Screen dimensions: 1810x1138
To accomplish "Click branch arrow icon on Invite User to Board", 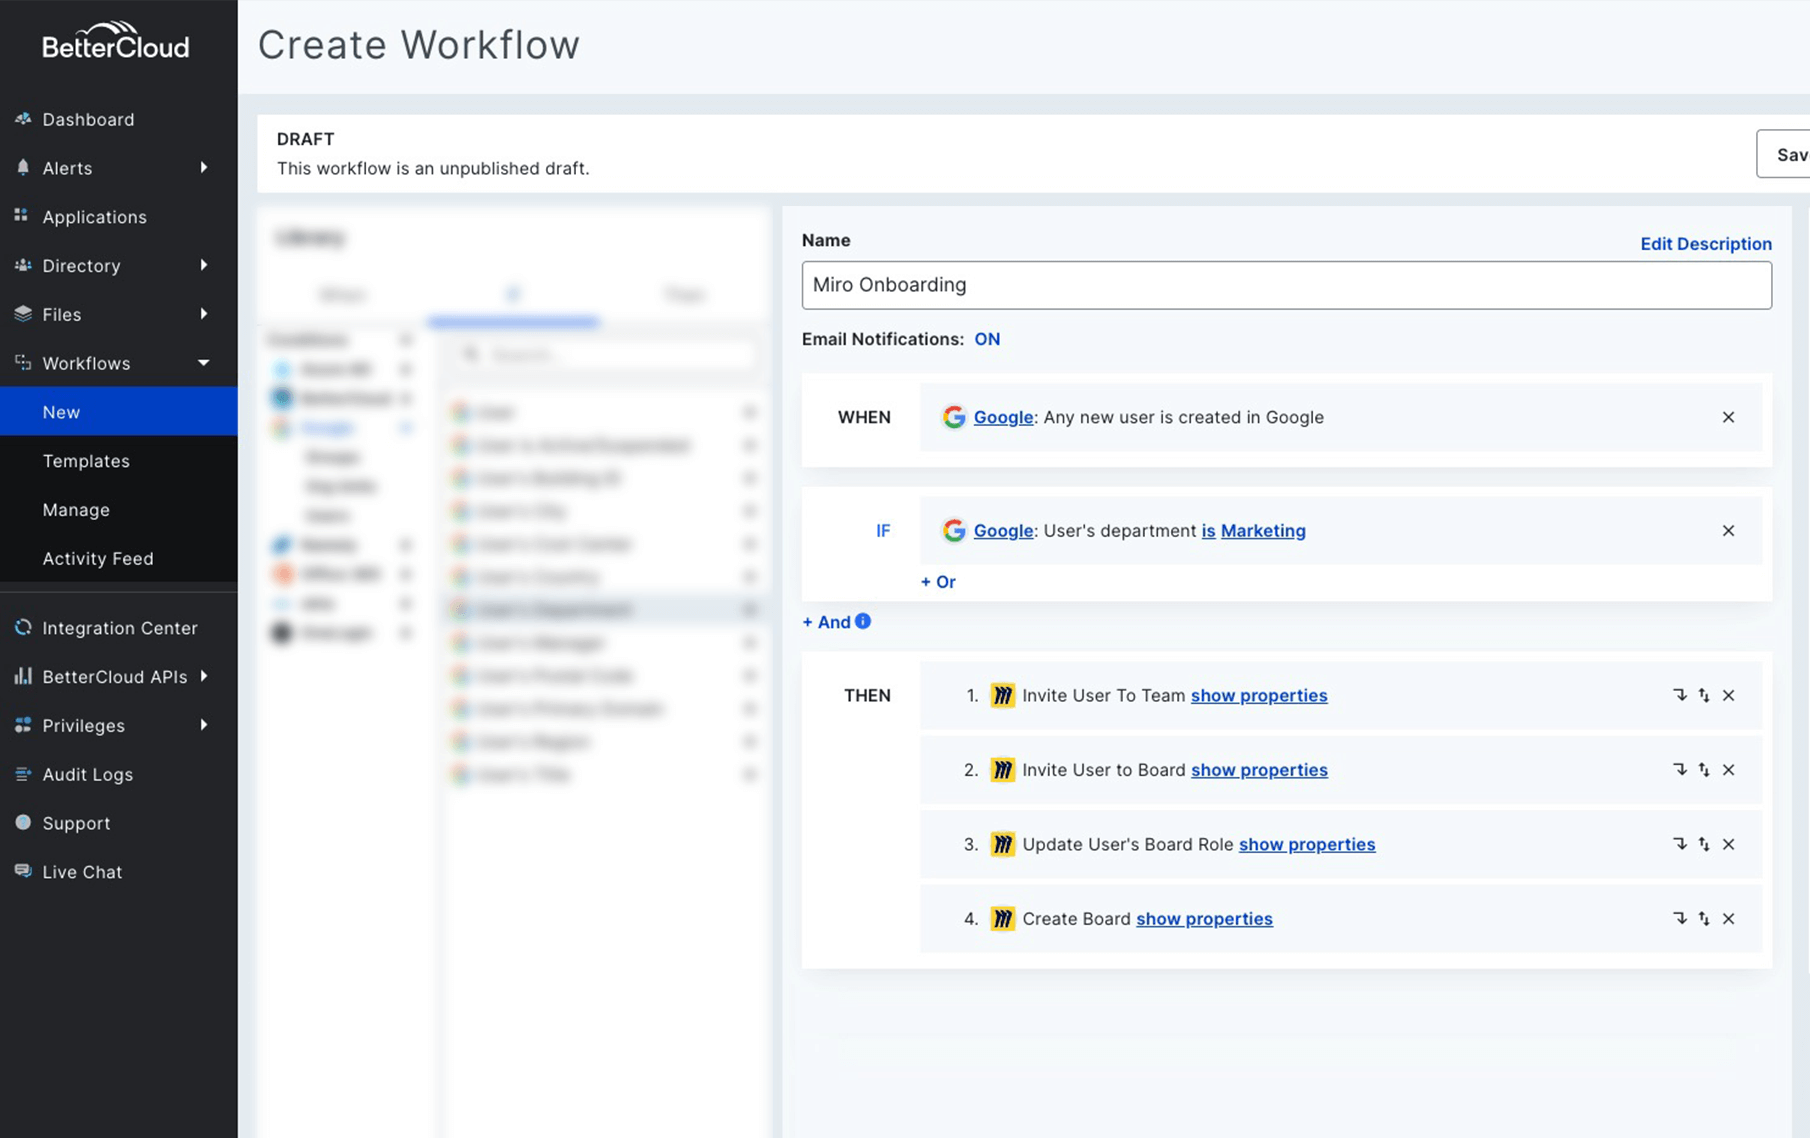I will pyautogui.click(x=1680, y=769).
